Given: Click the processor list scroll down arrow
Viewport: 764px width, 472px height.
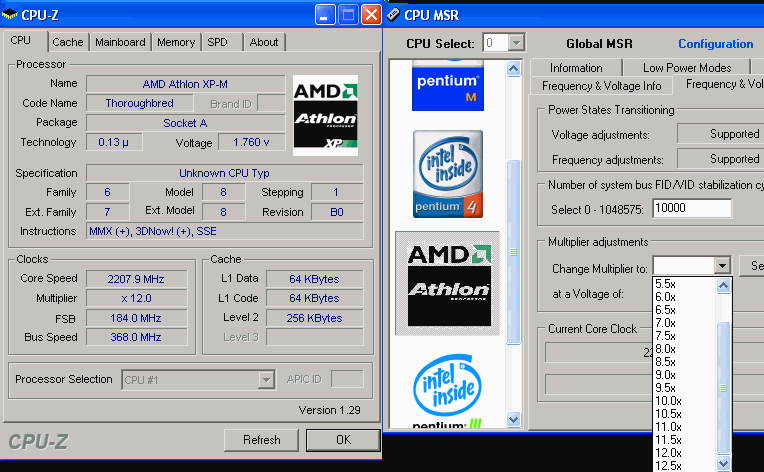Looking at the screenshot, I should (514, 419).
